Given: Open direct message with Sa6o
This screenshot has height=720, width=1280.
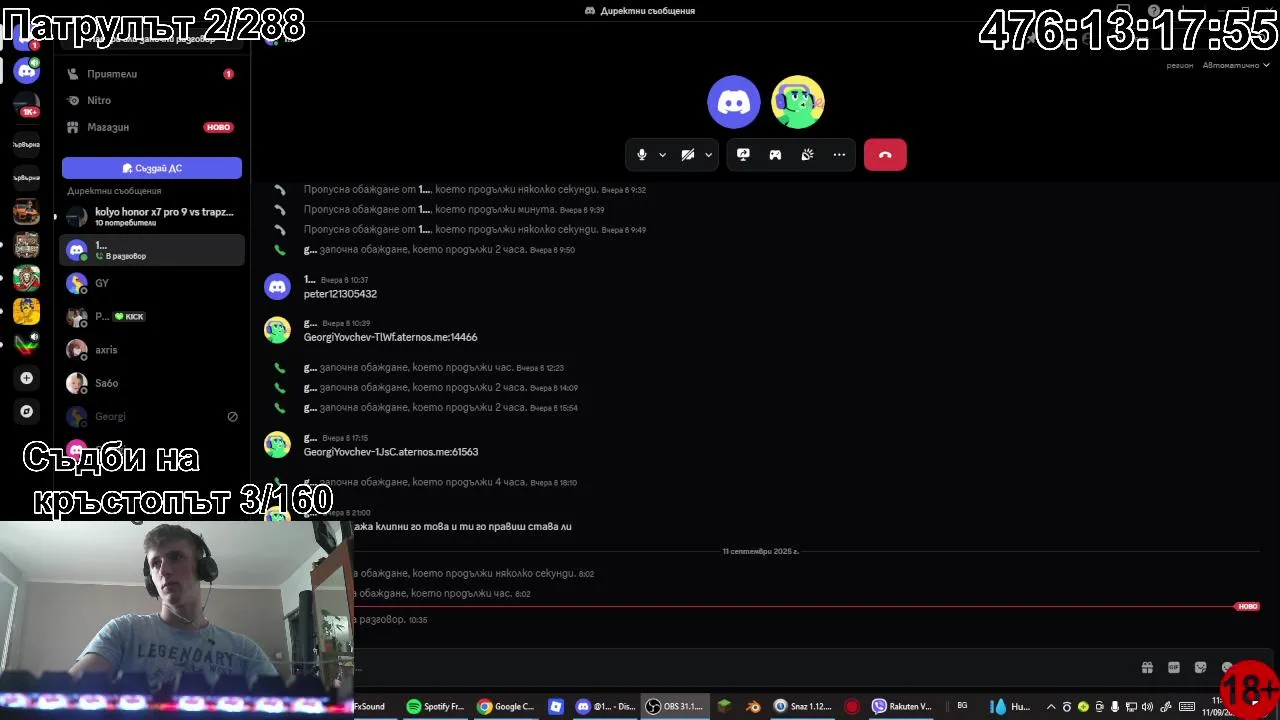Looking at the screenshot, I should click(x=152, y=383).
